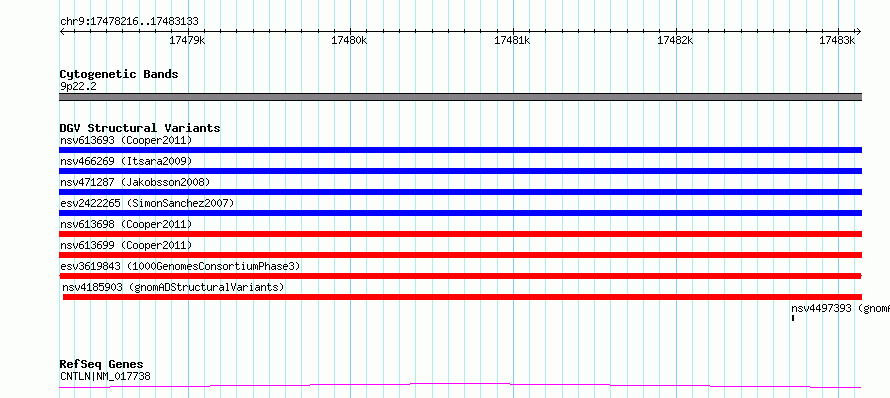Viewport: 890px width, 398px height.
Task: Click the CNTLN|NM_017738 gene label
Action: 105,376
